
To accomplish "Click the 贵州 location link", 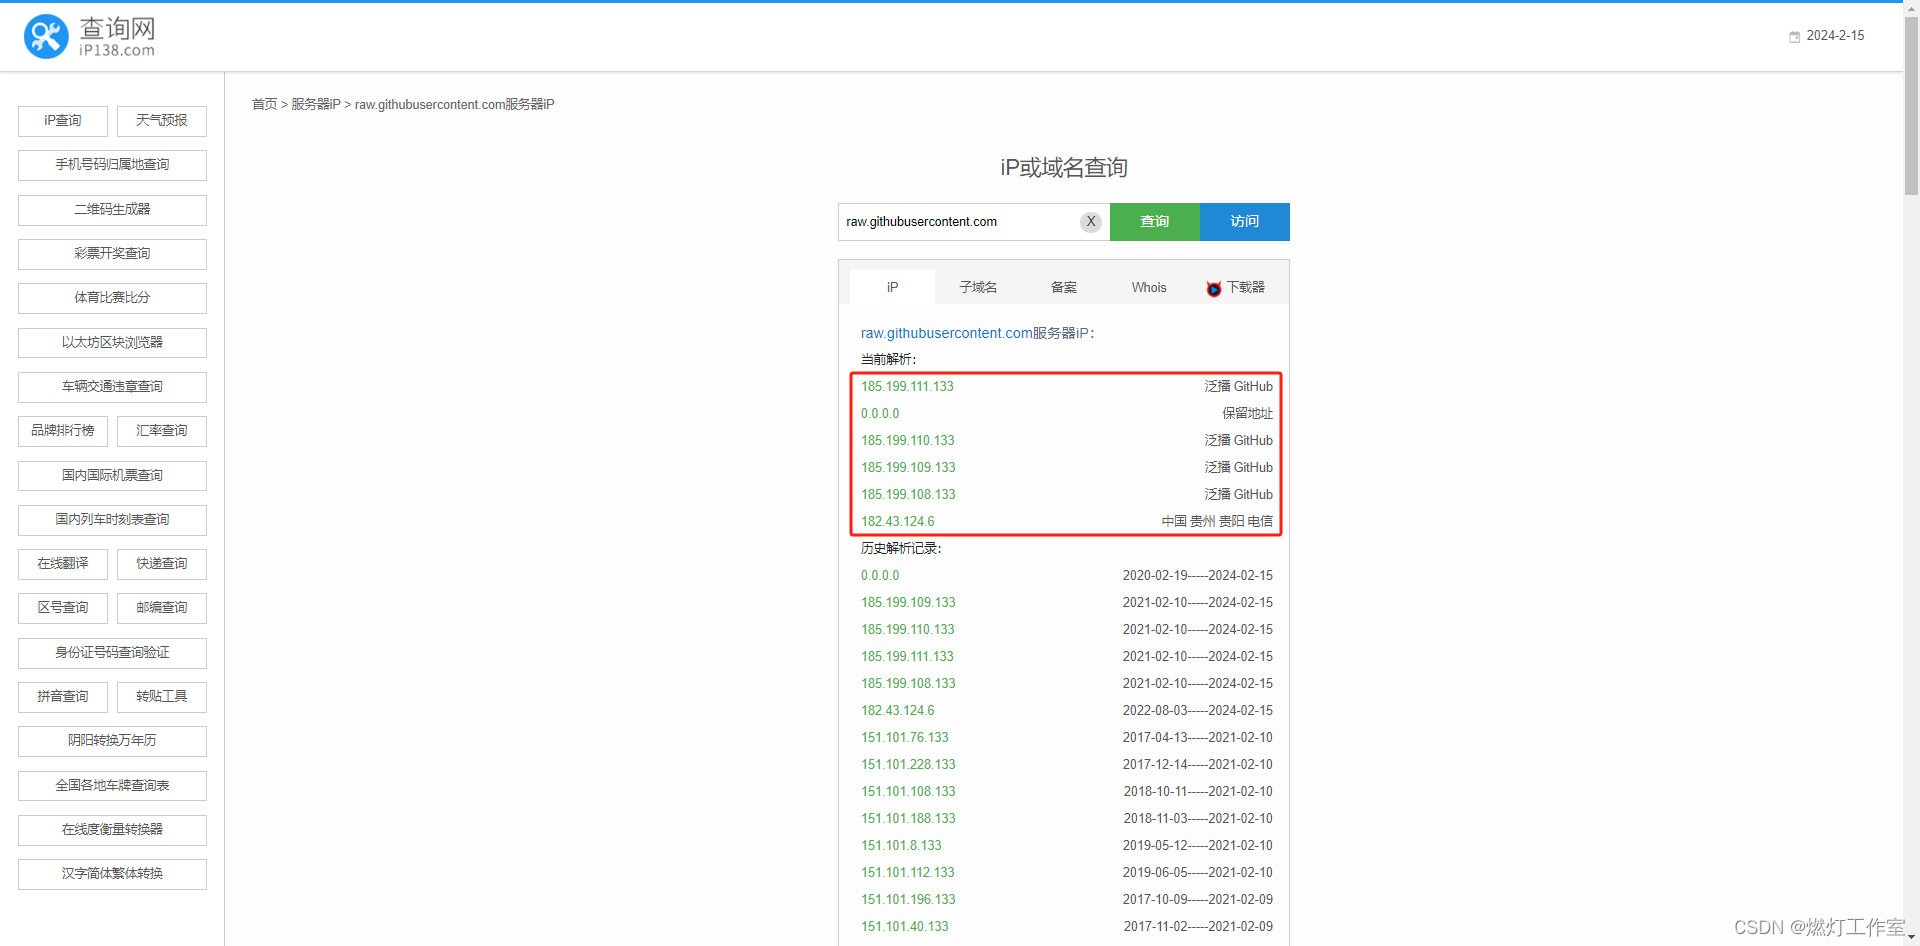I will pyautogui.click(x=1203, y=521).
